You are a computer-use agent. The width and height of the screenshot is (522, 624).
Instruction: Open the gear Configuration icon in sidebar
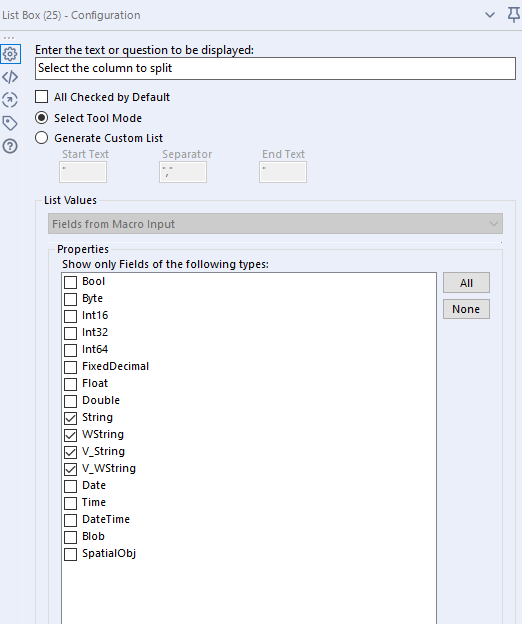[x=10, y=54]
